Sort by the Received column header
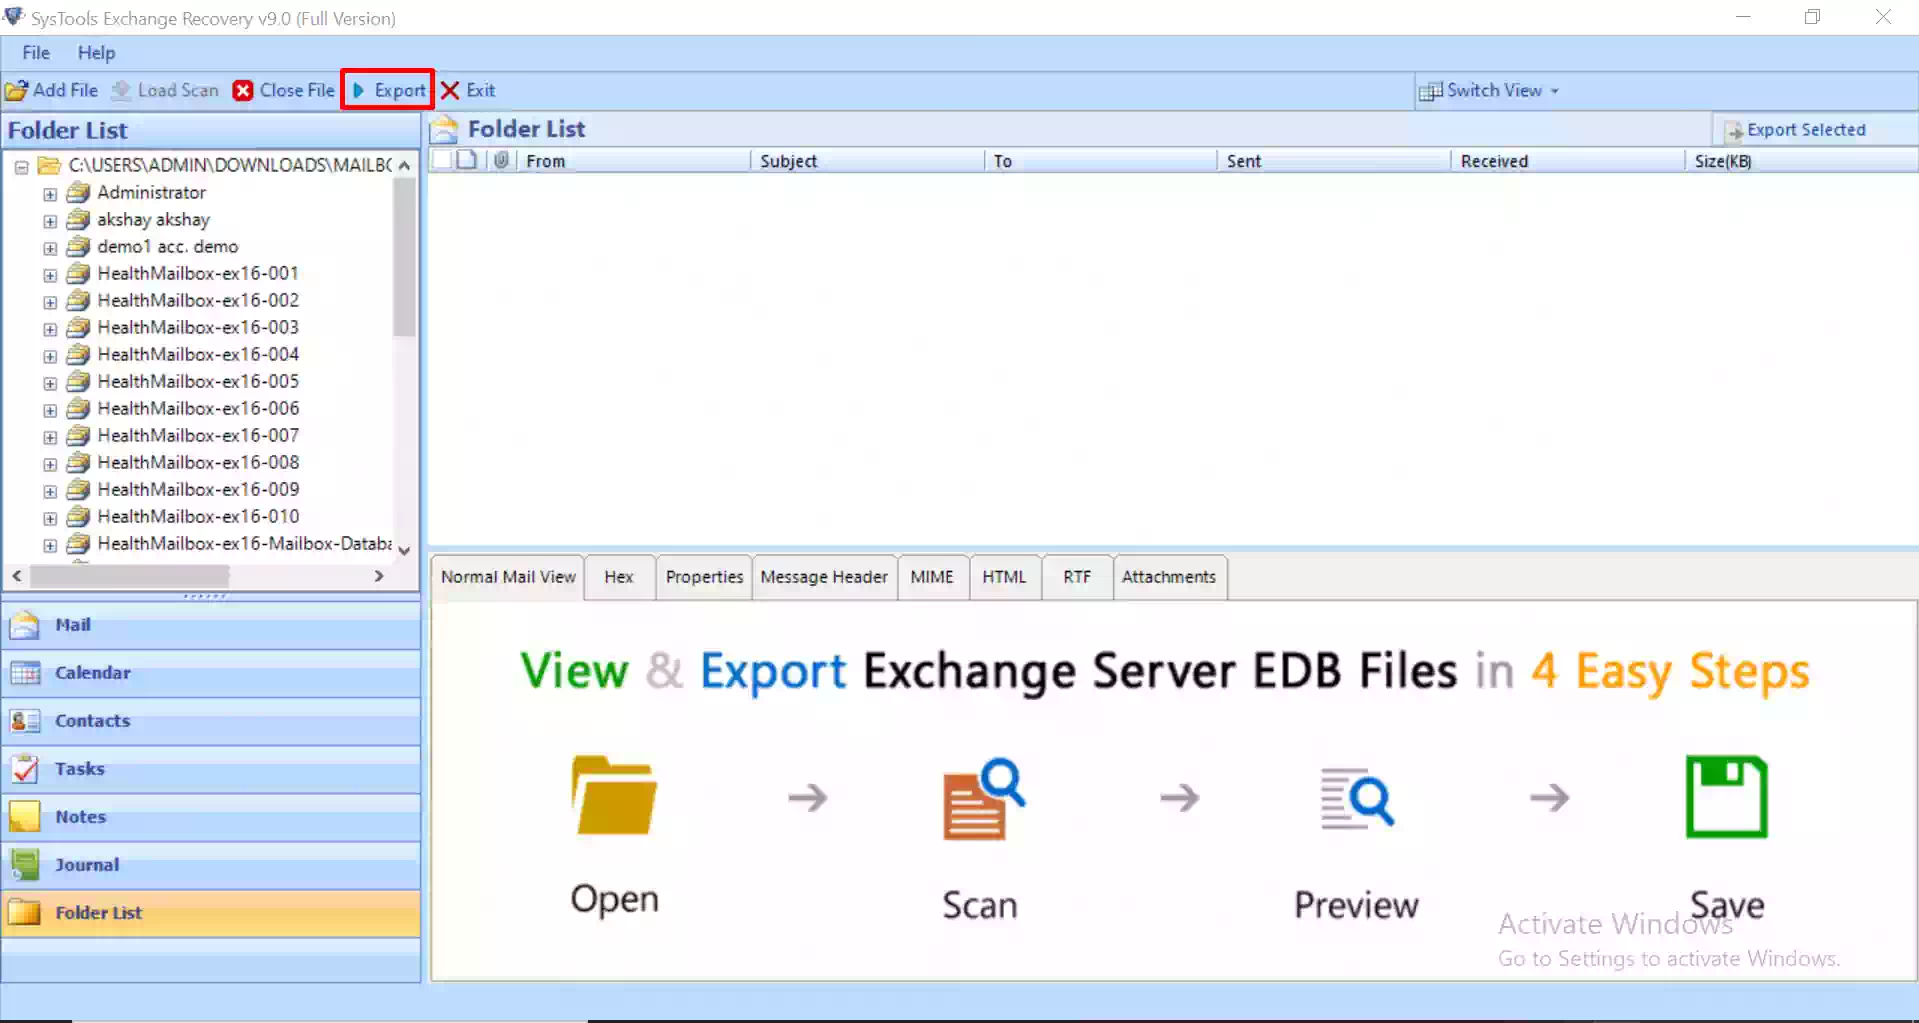This screenshot has height=1023, width=1919. [x=1568, y=161]
